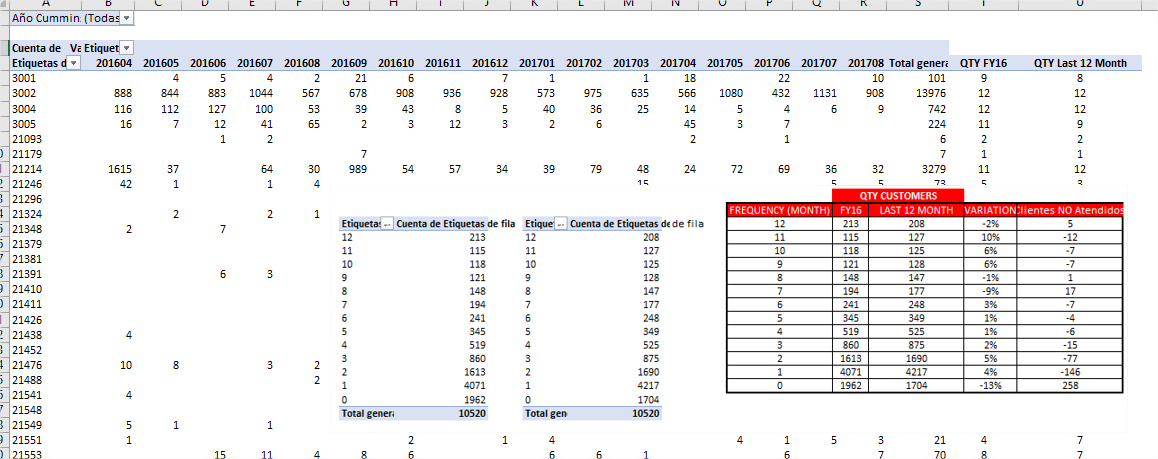This screenshot has width=1158, height=459.
Task: Select row label 21179
Action: pyautogui.click(x=27, y=154)
